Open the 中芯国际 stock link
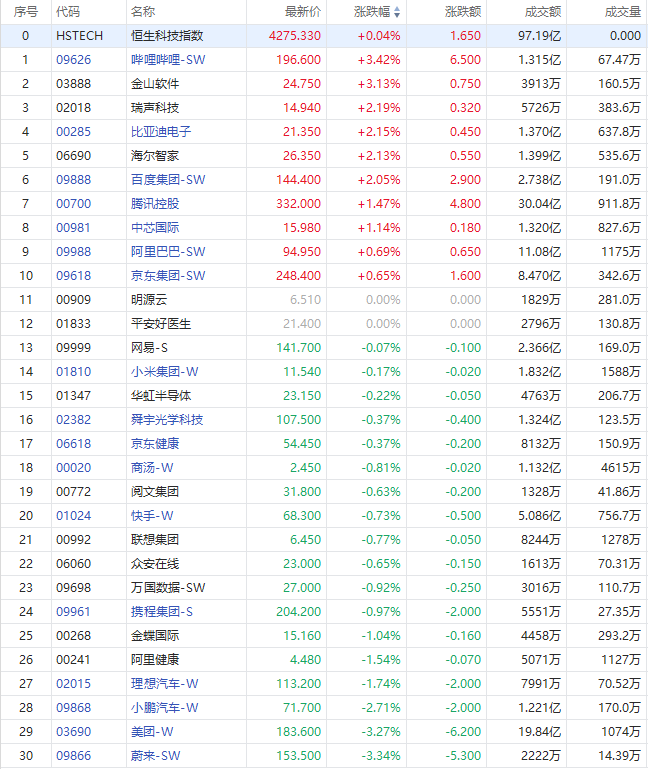Viewport: 648px width, 769px height. tap(155, 228)
